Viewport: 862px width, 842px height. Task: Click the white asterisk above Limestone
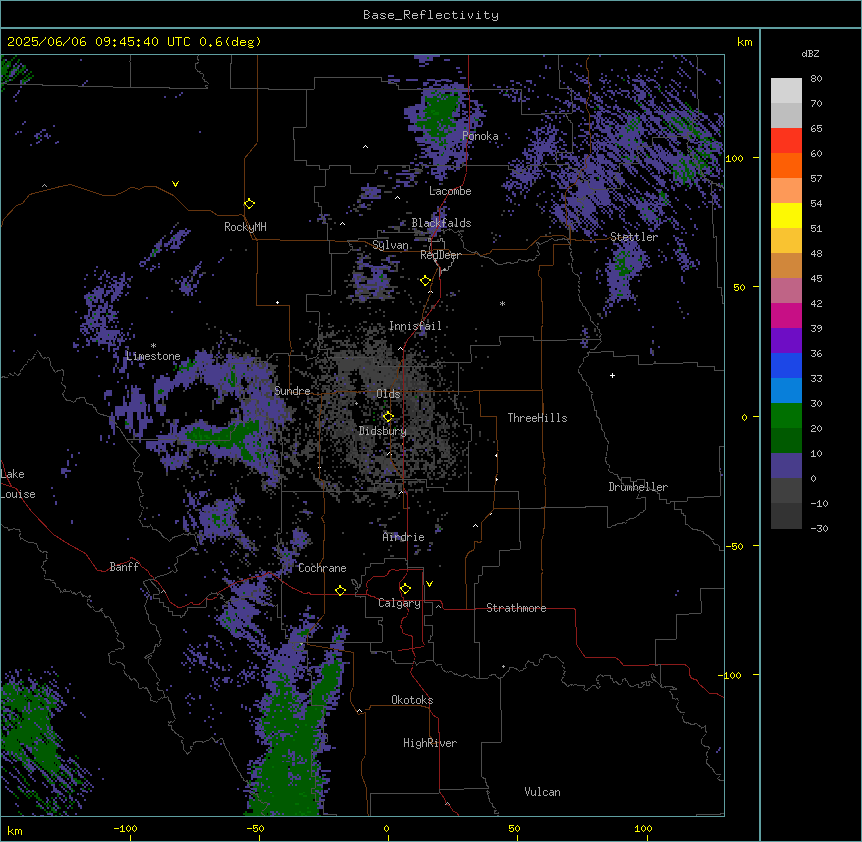coord(153,346)
